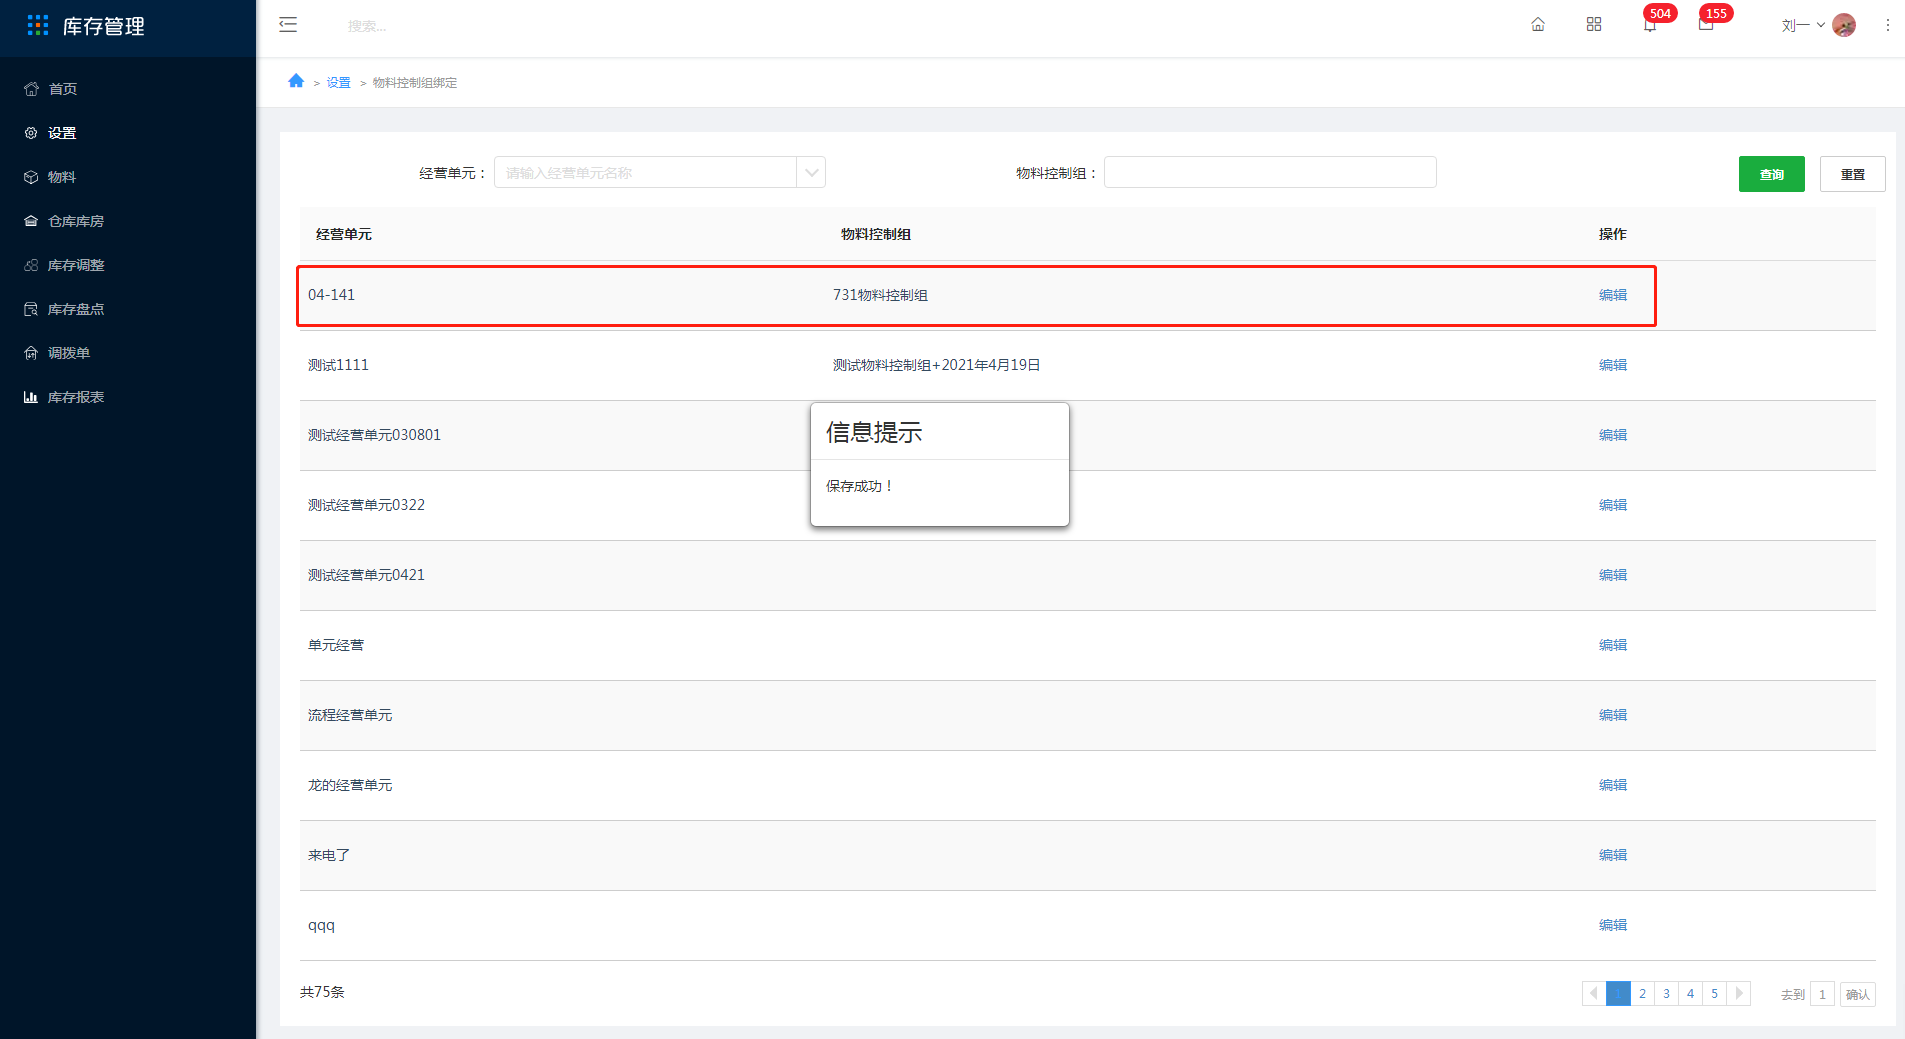Click the 仓库库房 icon in the sidebar
The height and width of the screenshot is (1039, 1905).
click(x=31, y=221)
